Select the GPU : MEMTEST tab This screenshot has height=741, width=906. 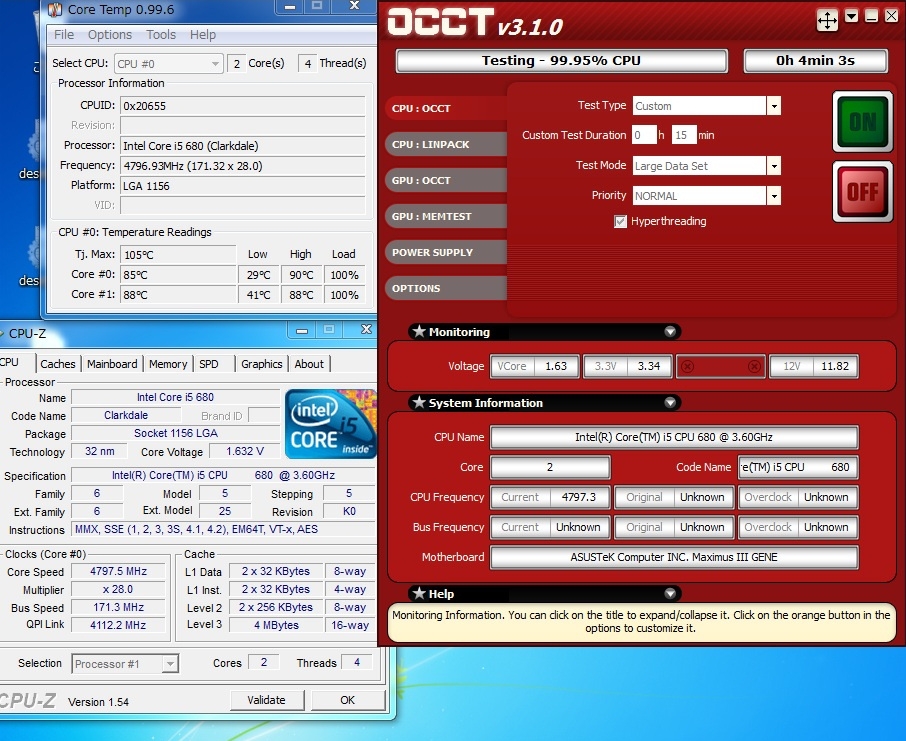click(445, 216)
